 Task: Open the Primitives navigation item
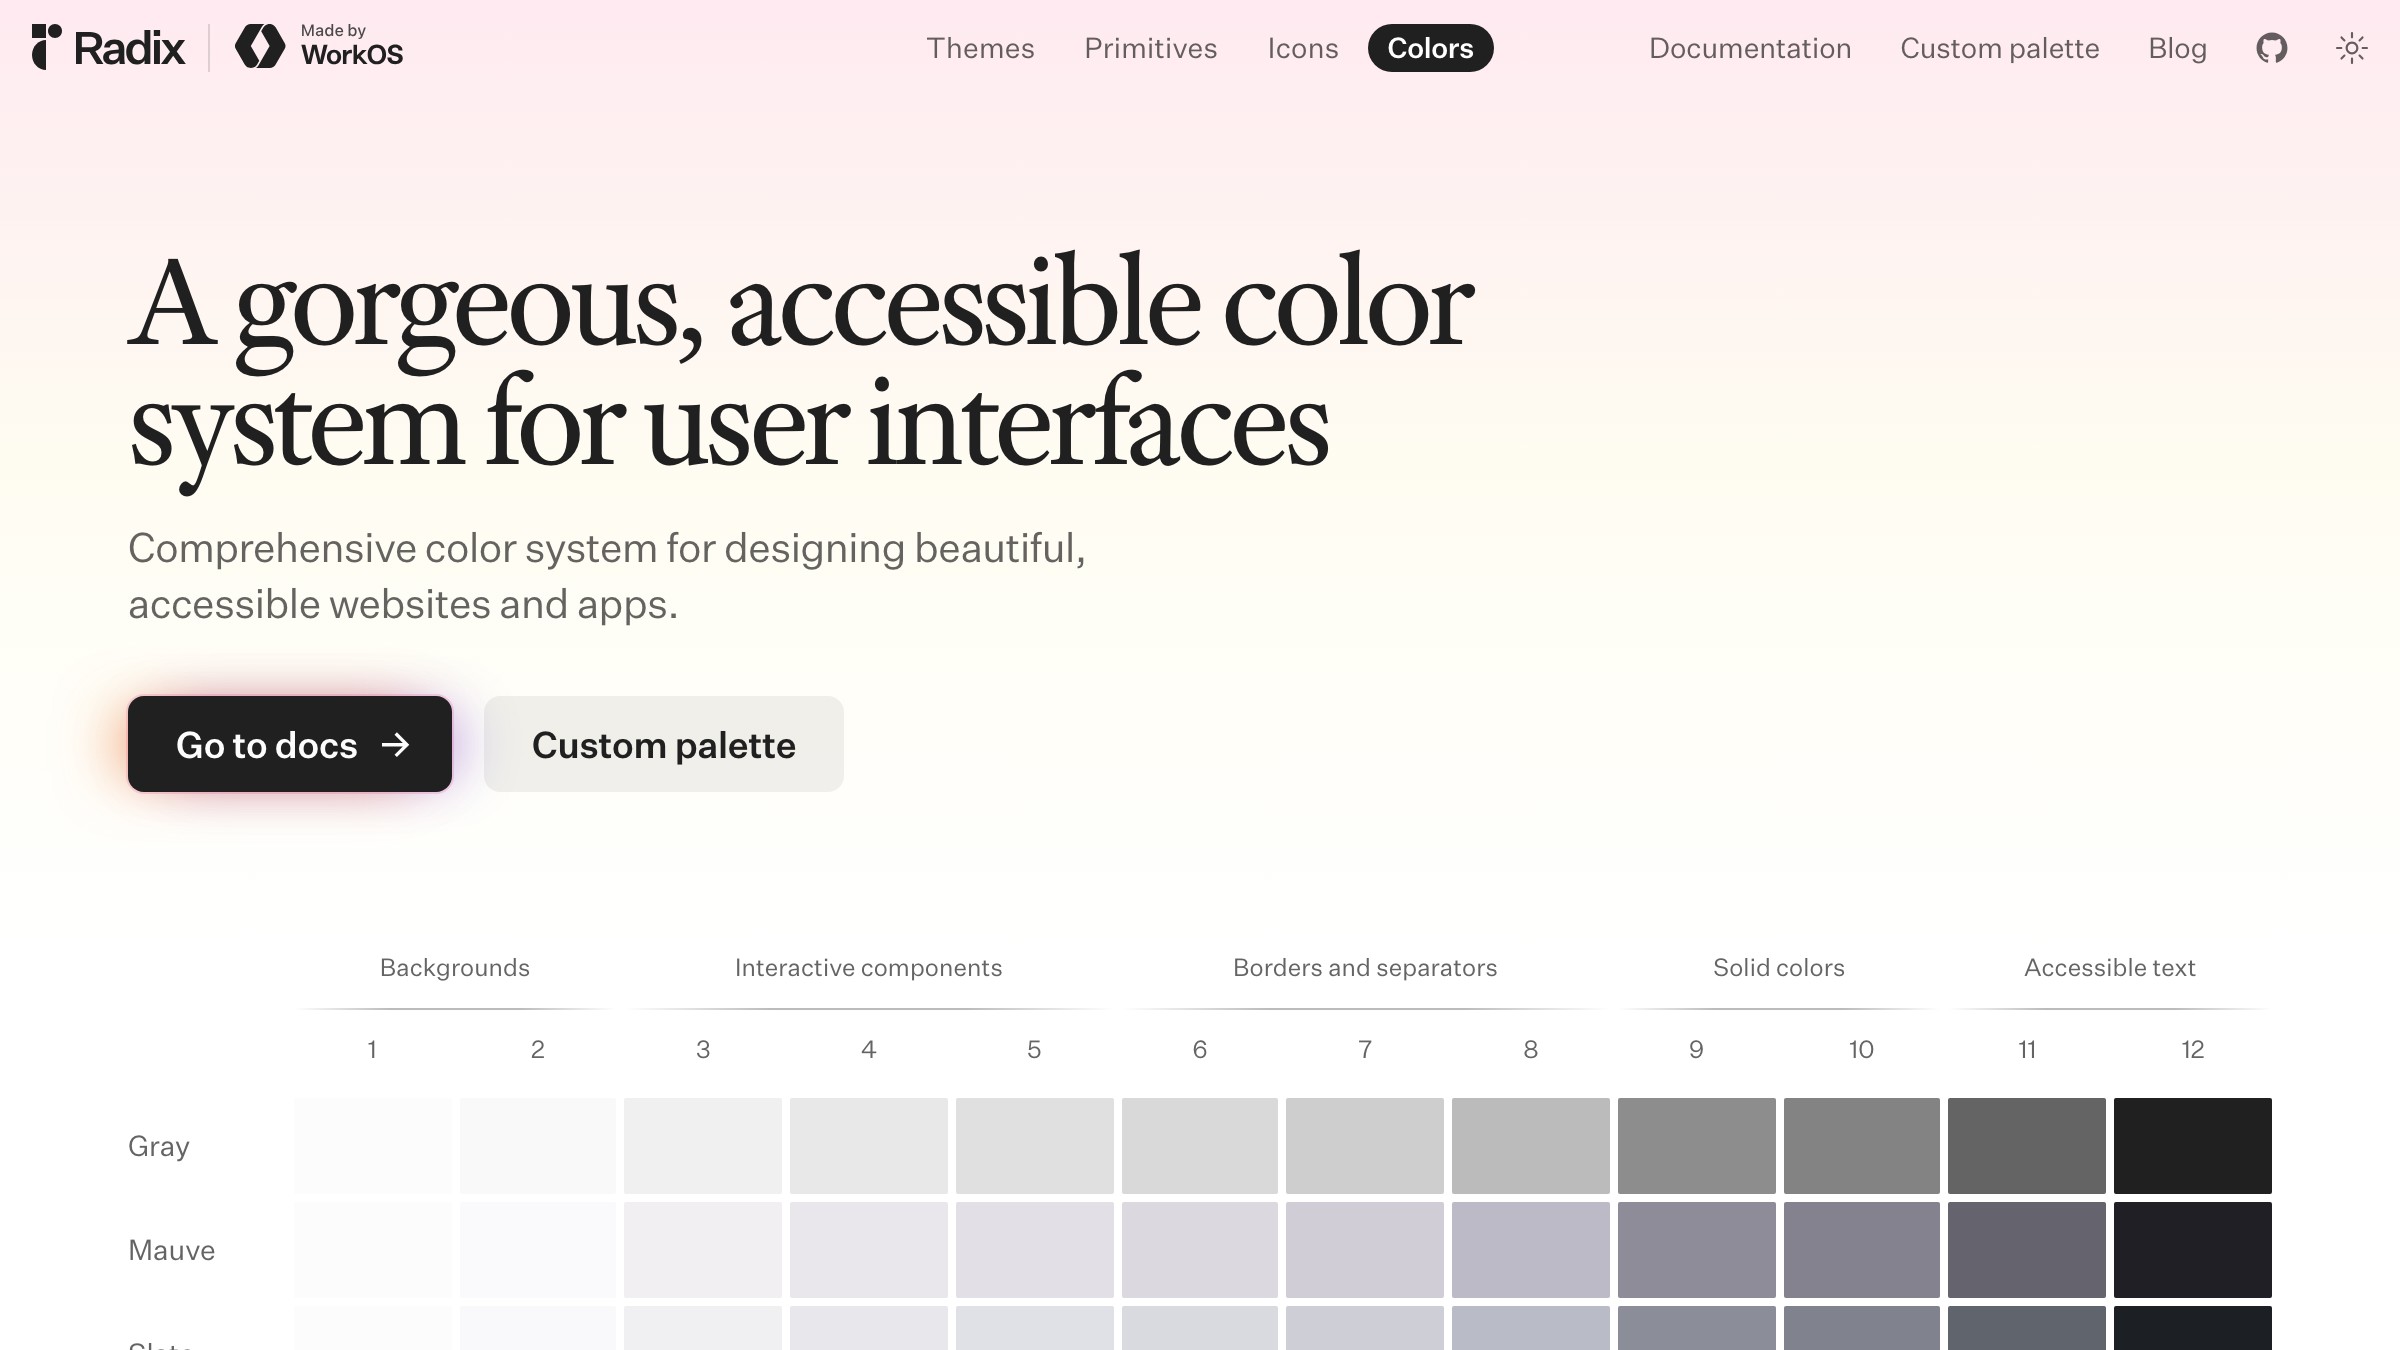[x=1150, y=48]
